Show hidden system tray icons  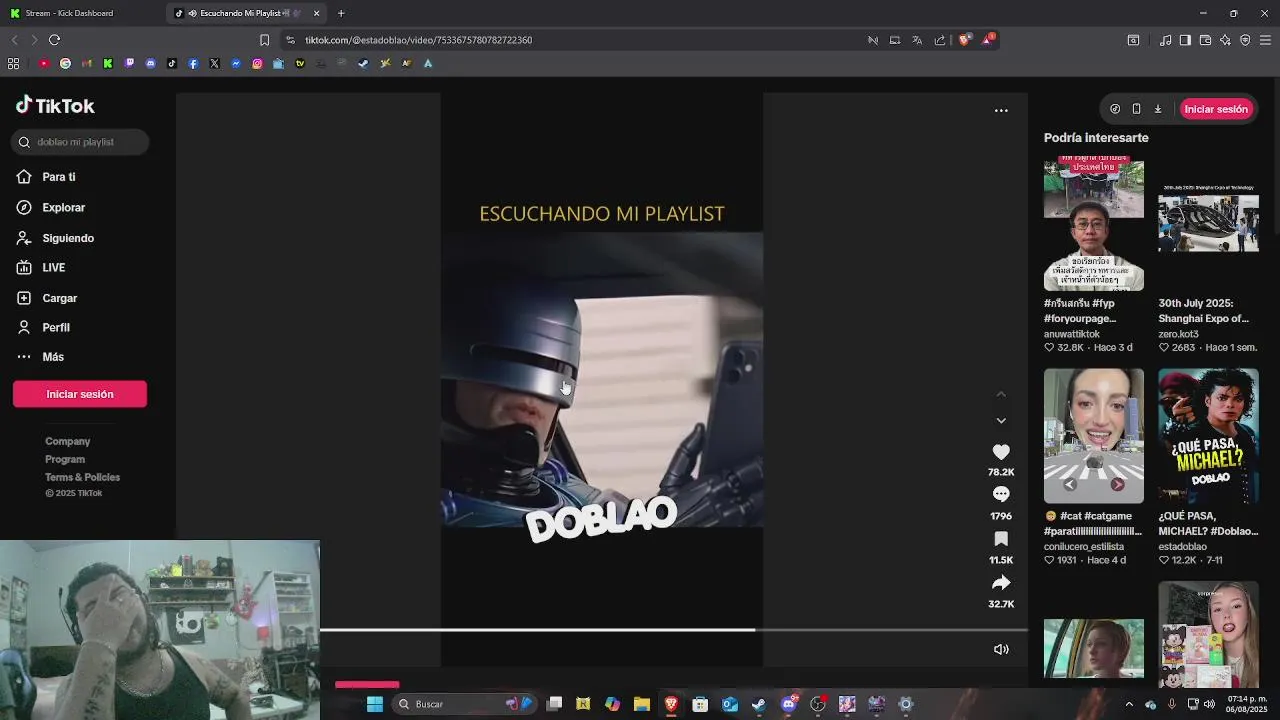[x=1129, y=704]
